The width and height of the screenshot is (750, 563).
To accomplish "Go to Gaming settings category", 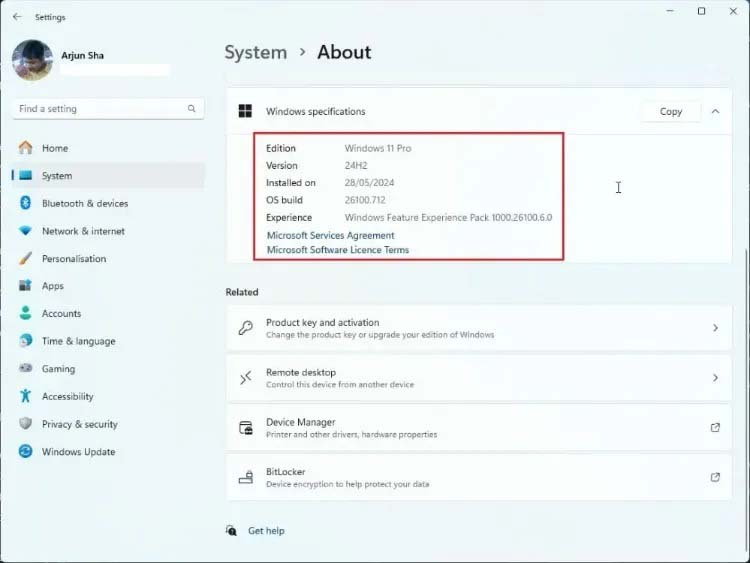I will 58,369.
